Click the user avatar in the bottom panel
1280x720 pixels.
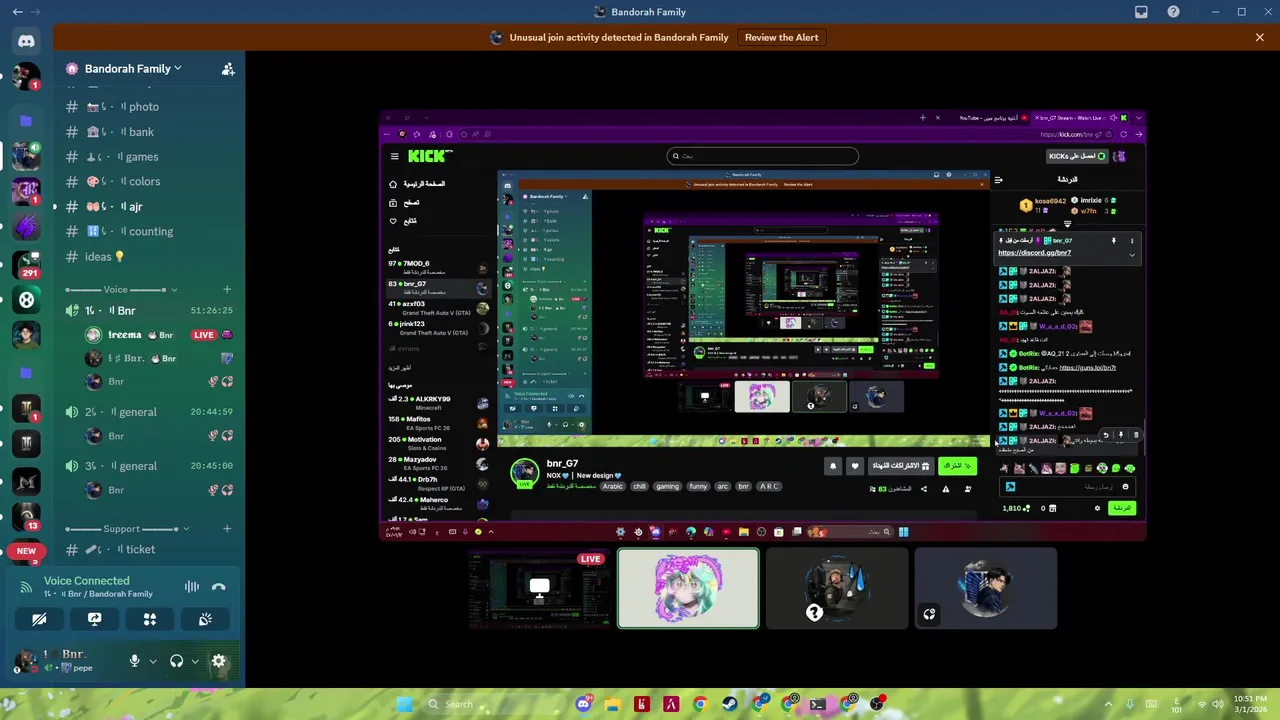click(x=26, y=660)
